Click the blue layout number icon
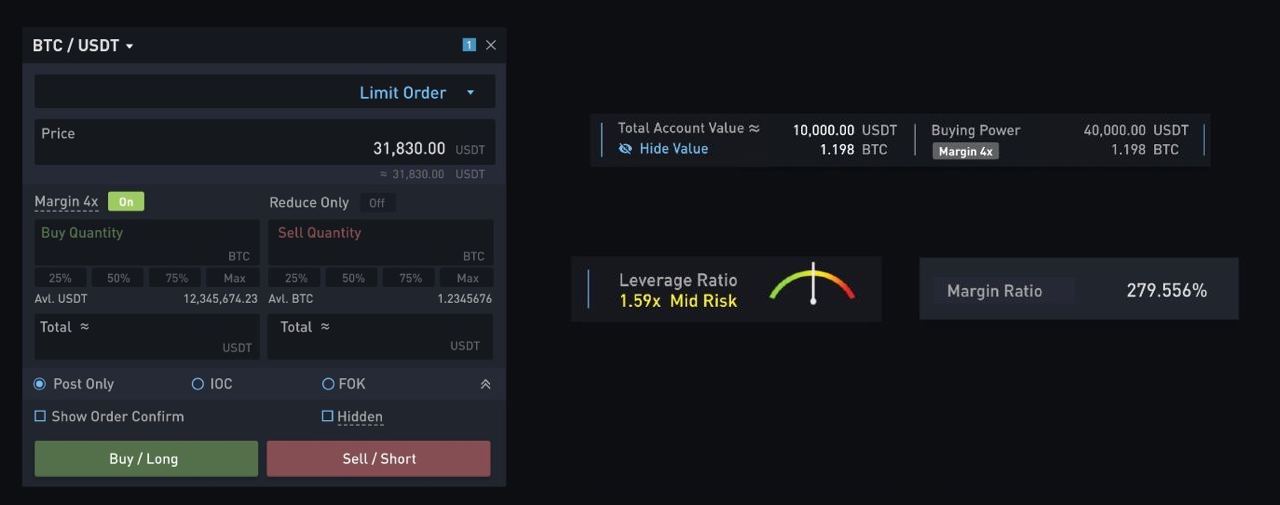Image resolution: width=1280 pixels, height=505 pixels. point(469,45)
